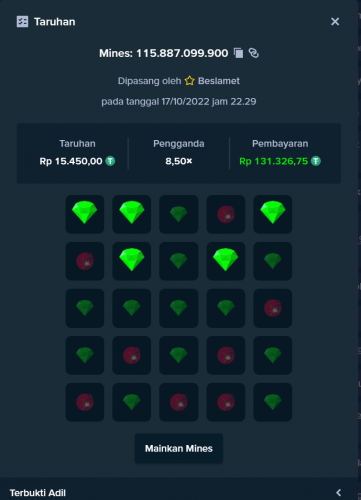Select the mine in row 3, column 5
Viewport: 361px width, 500px height.
pos(273,308)
